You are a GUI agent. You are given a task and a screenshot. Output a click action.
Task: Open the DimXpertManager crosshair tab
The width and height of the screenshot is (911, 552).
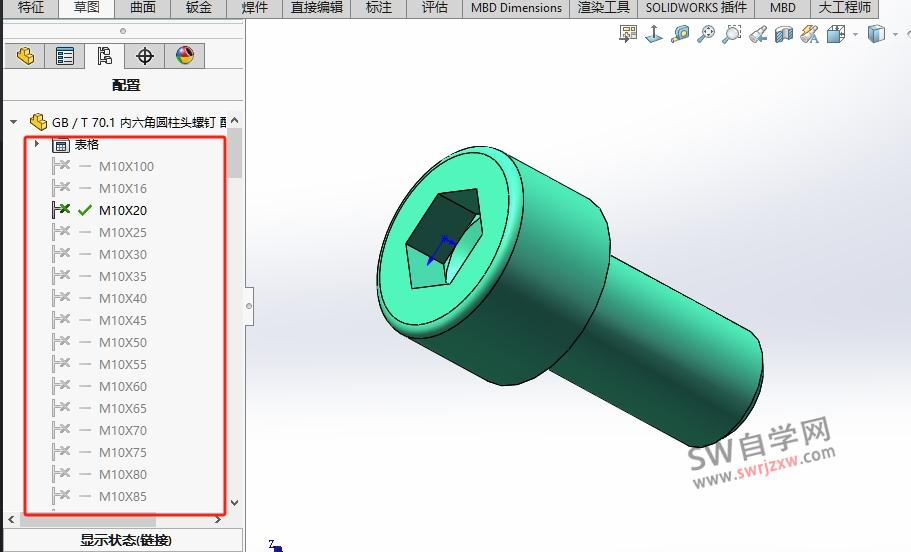click(x=145, y=56)
